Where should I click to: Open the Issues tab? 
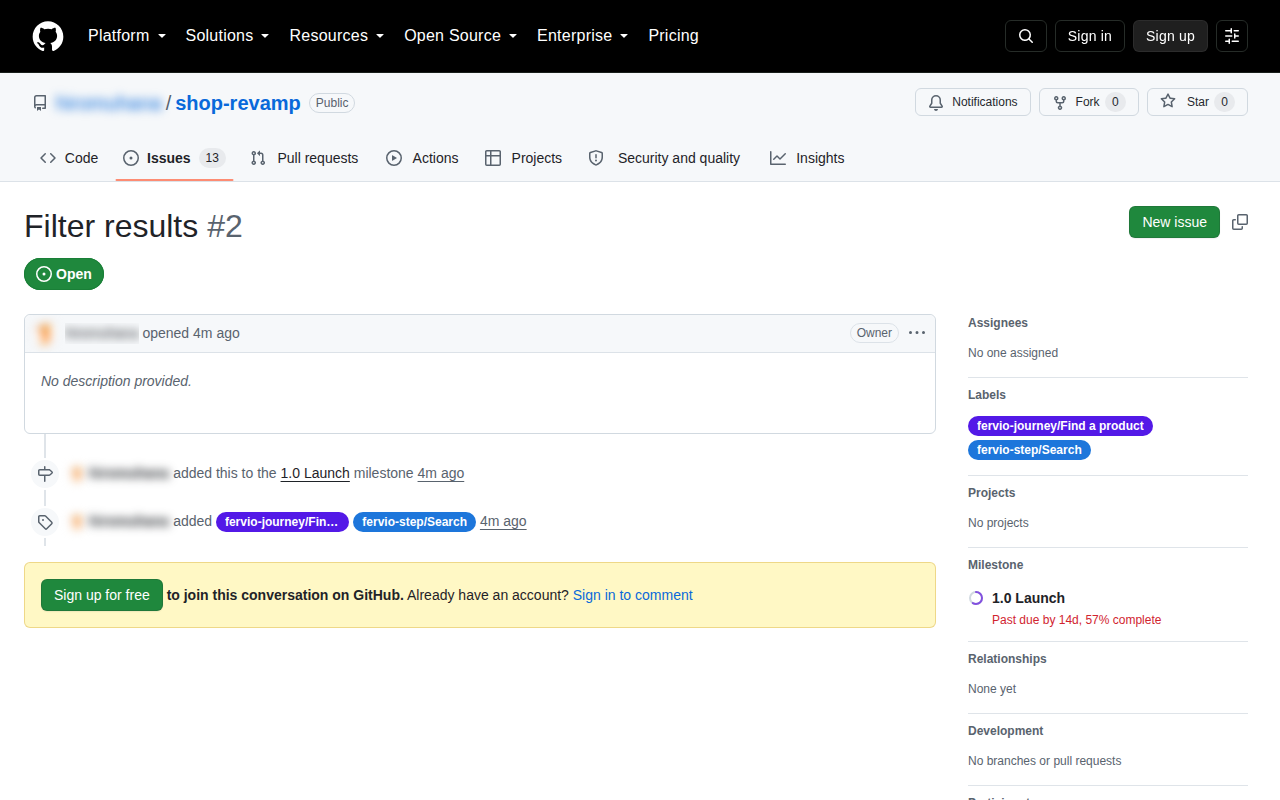(174, 158)
